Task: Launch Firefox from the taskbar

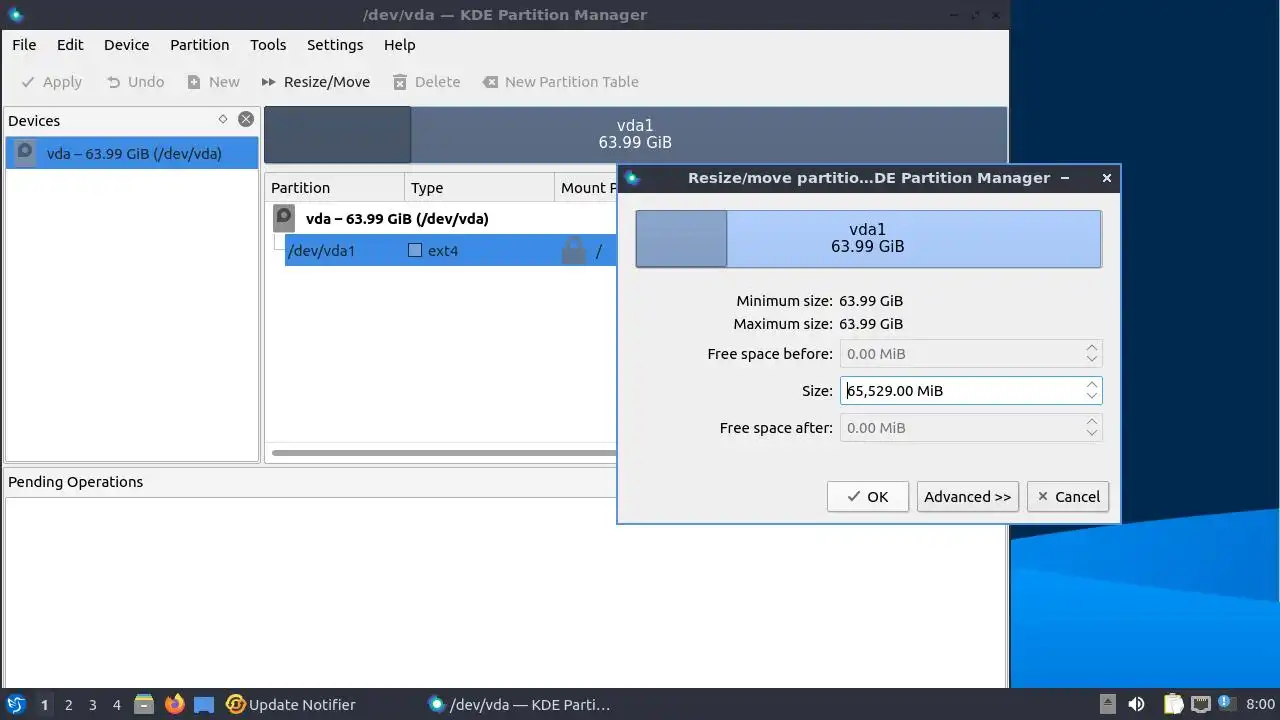Action: click(174, 705)
